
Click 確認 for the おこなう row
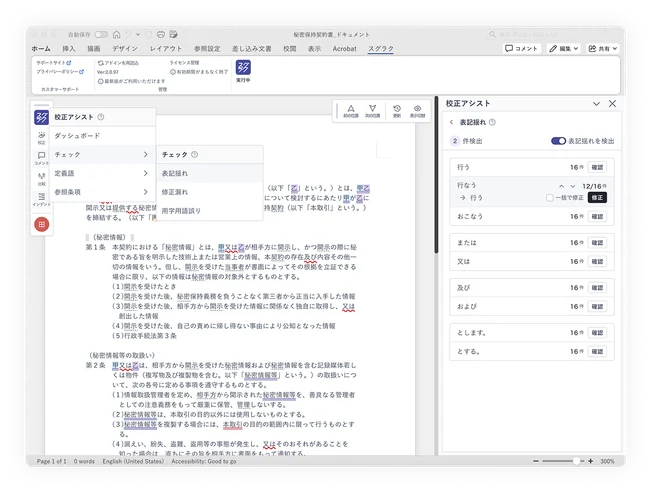(597, 217)
